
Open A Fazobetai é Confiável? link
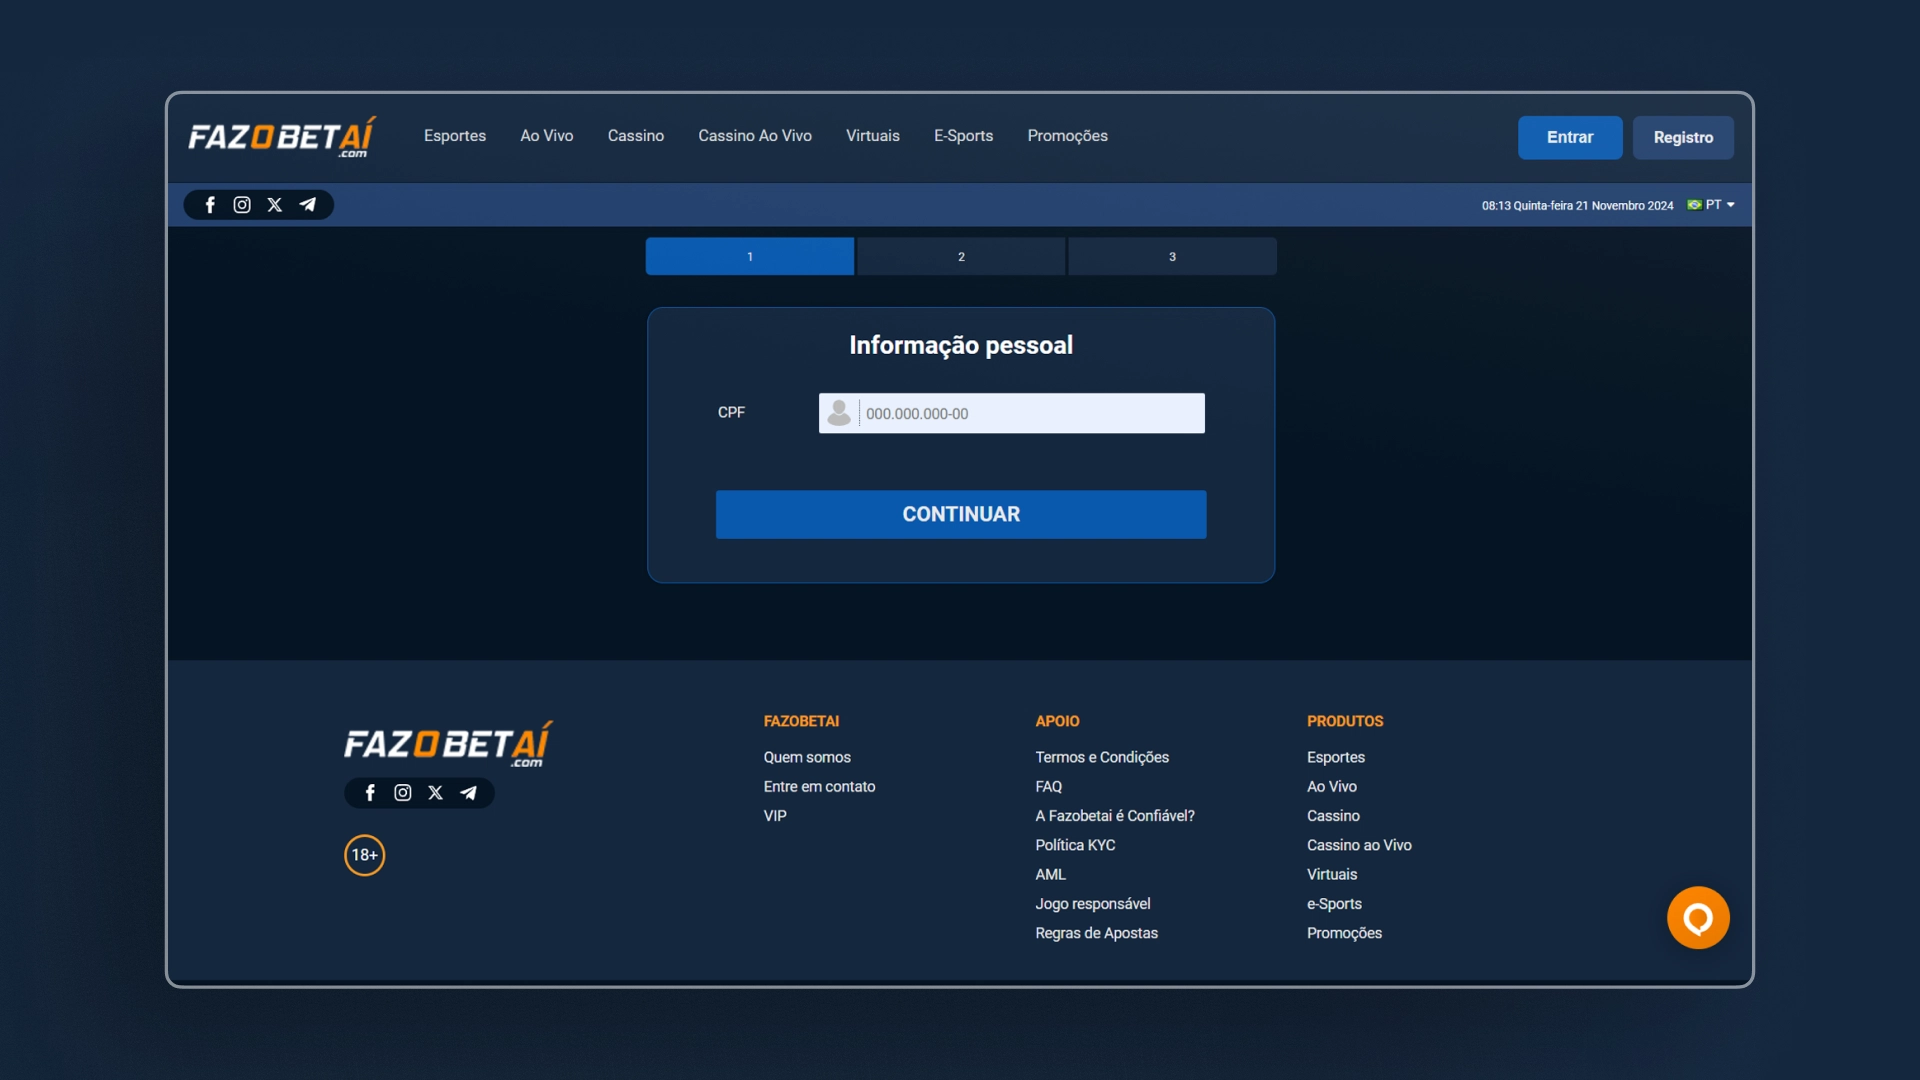[1115, 816]
